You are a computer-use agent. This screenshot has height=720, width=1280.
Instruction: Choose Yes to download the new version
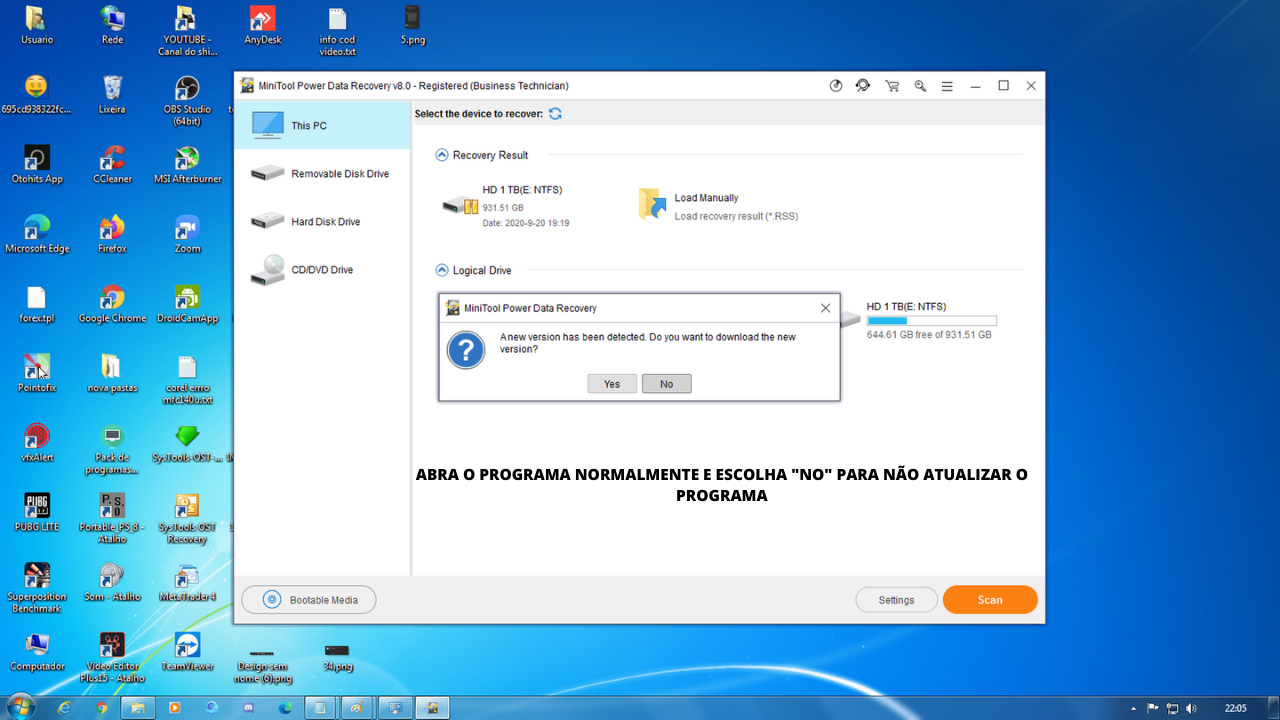tap(612, 384)
